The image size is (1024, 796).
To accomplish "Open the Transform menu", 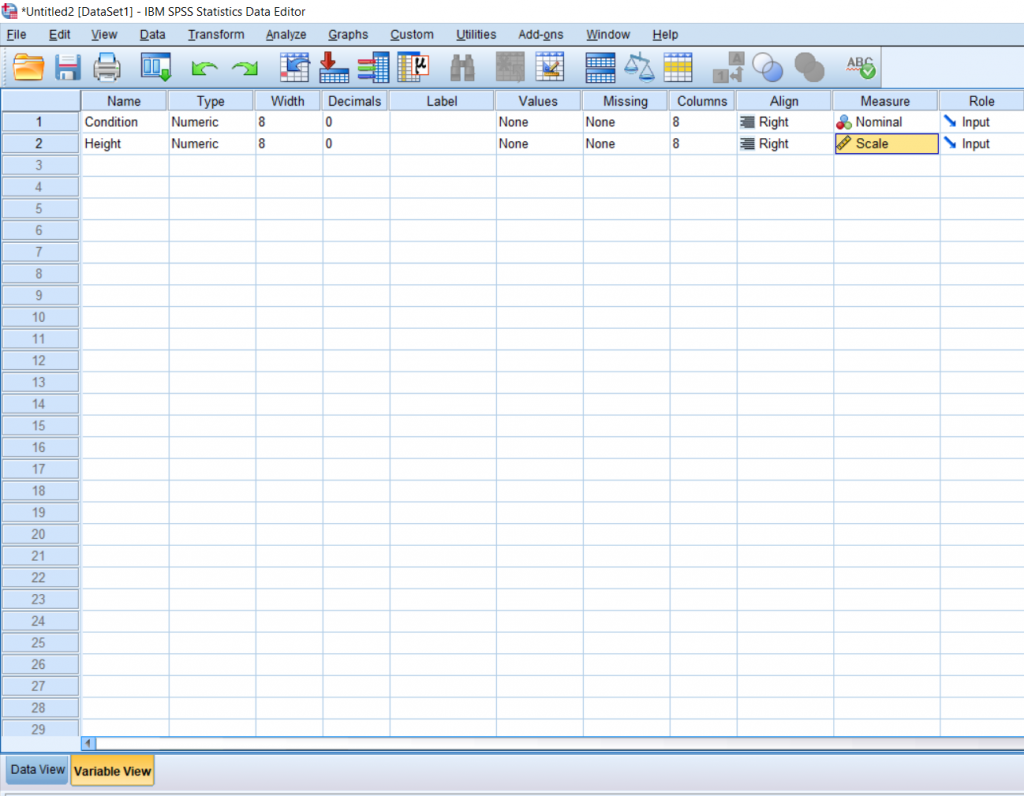I will pyautogui.click(x=216, y=34).
